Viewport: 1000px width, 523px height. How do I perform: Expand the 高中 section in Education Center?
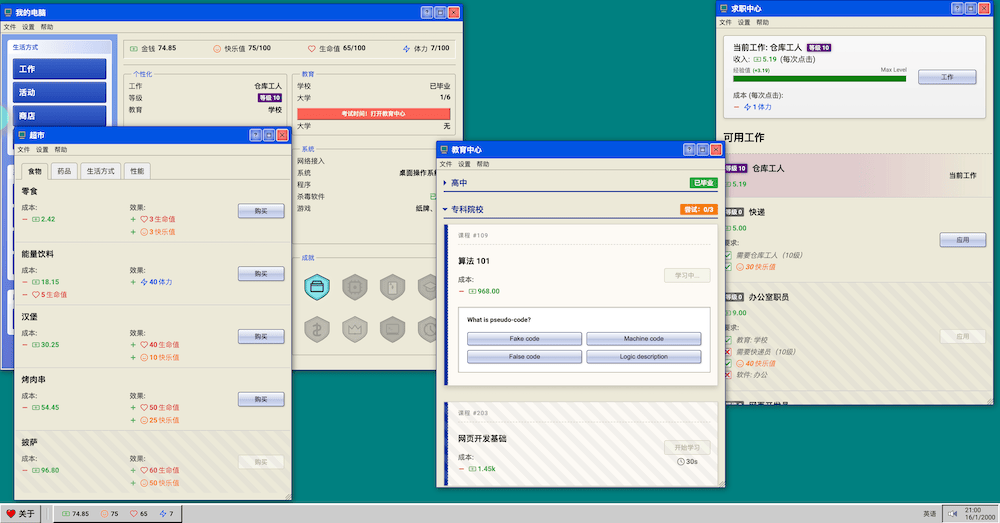tap(445, 183)
